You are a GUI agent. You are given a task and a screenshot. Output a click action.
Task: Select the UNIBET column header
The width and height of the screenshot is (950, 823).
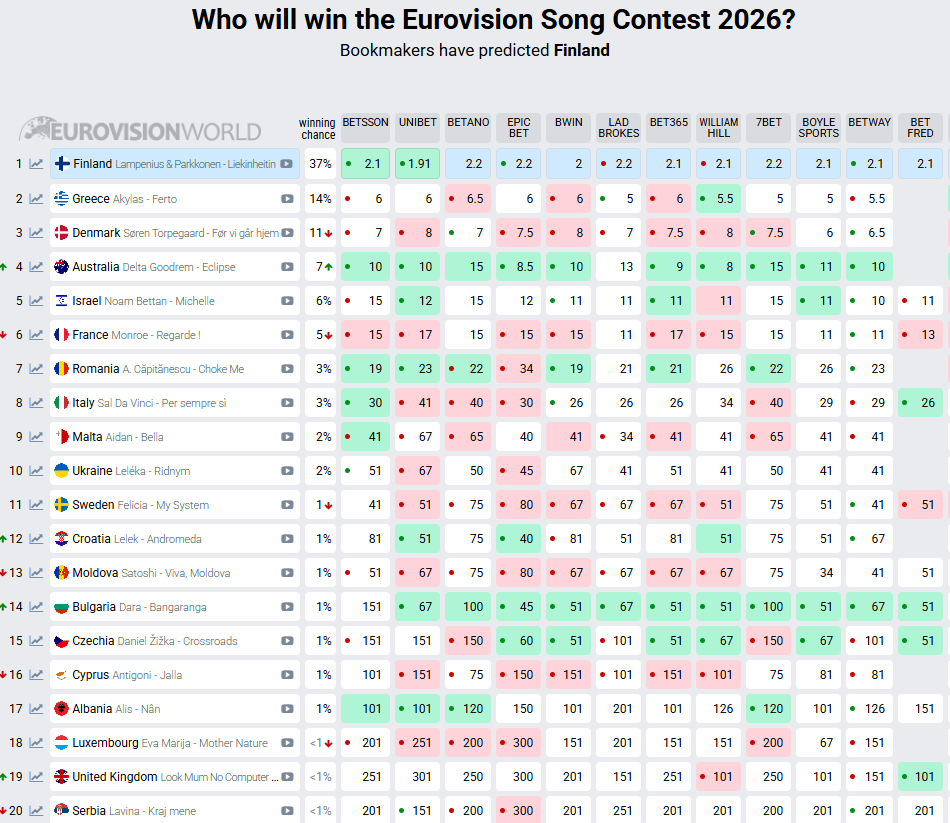[417, 128]
